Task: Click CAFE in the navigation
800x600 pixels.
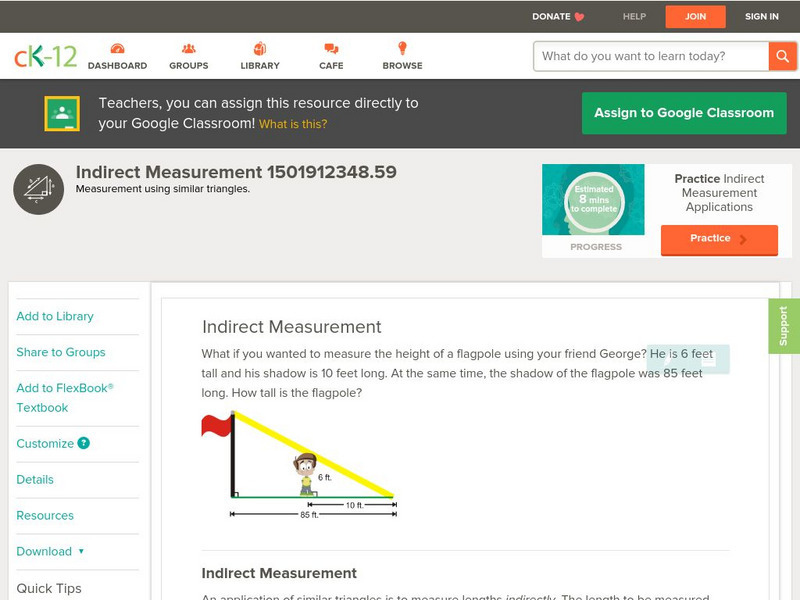Action: pos(331,66)
